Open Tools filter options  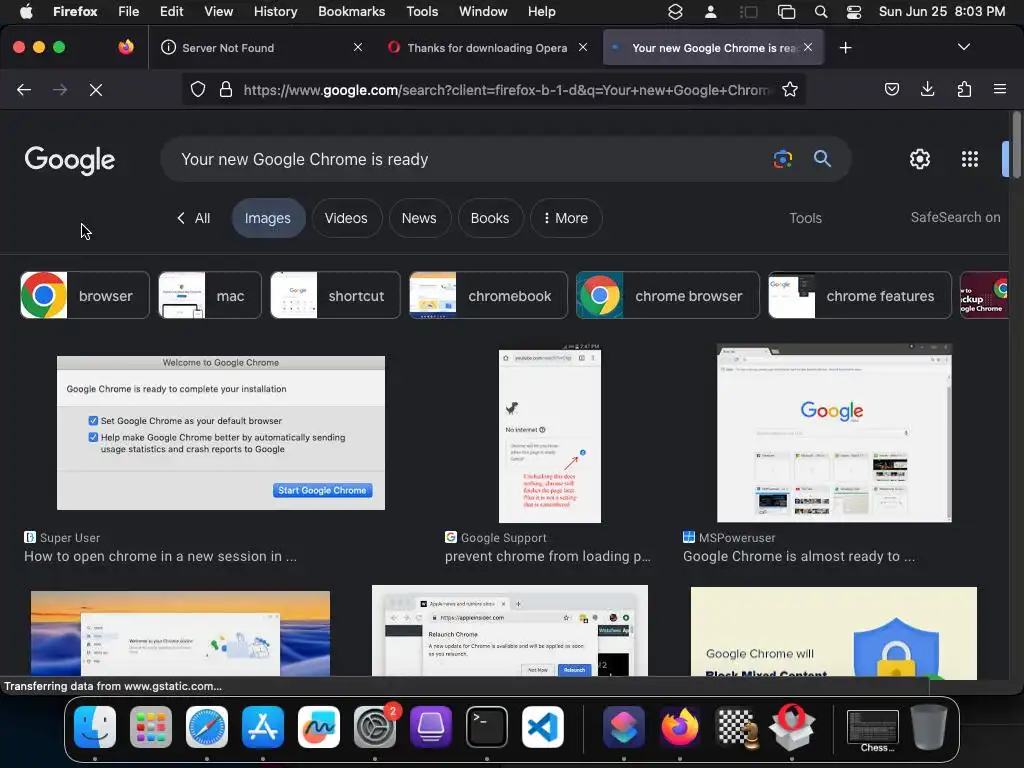[x=805, y=218]
